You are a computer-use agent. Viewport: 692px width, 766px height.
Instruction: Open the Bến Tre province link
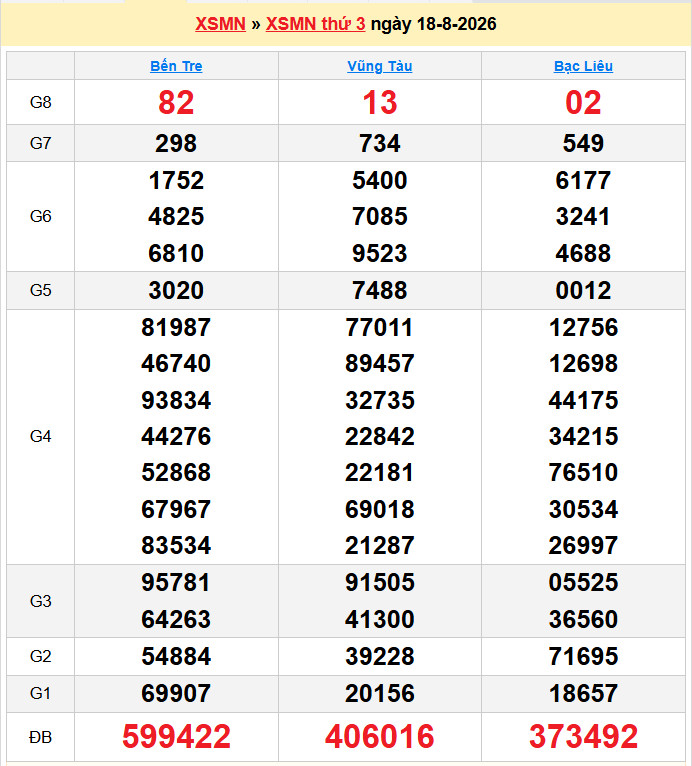click(x=176, y=66)
